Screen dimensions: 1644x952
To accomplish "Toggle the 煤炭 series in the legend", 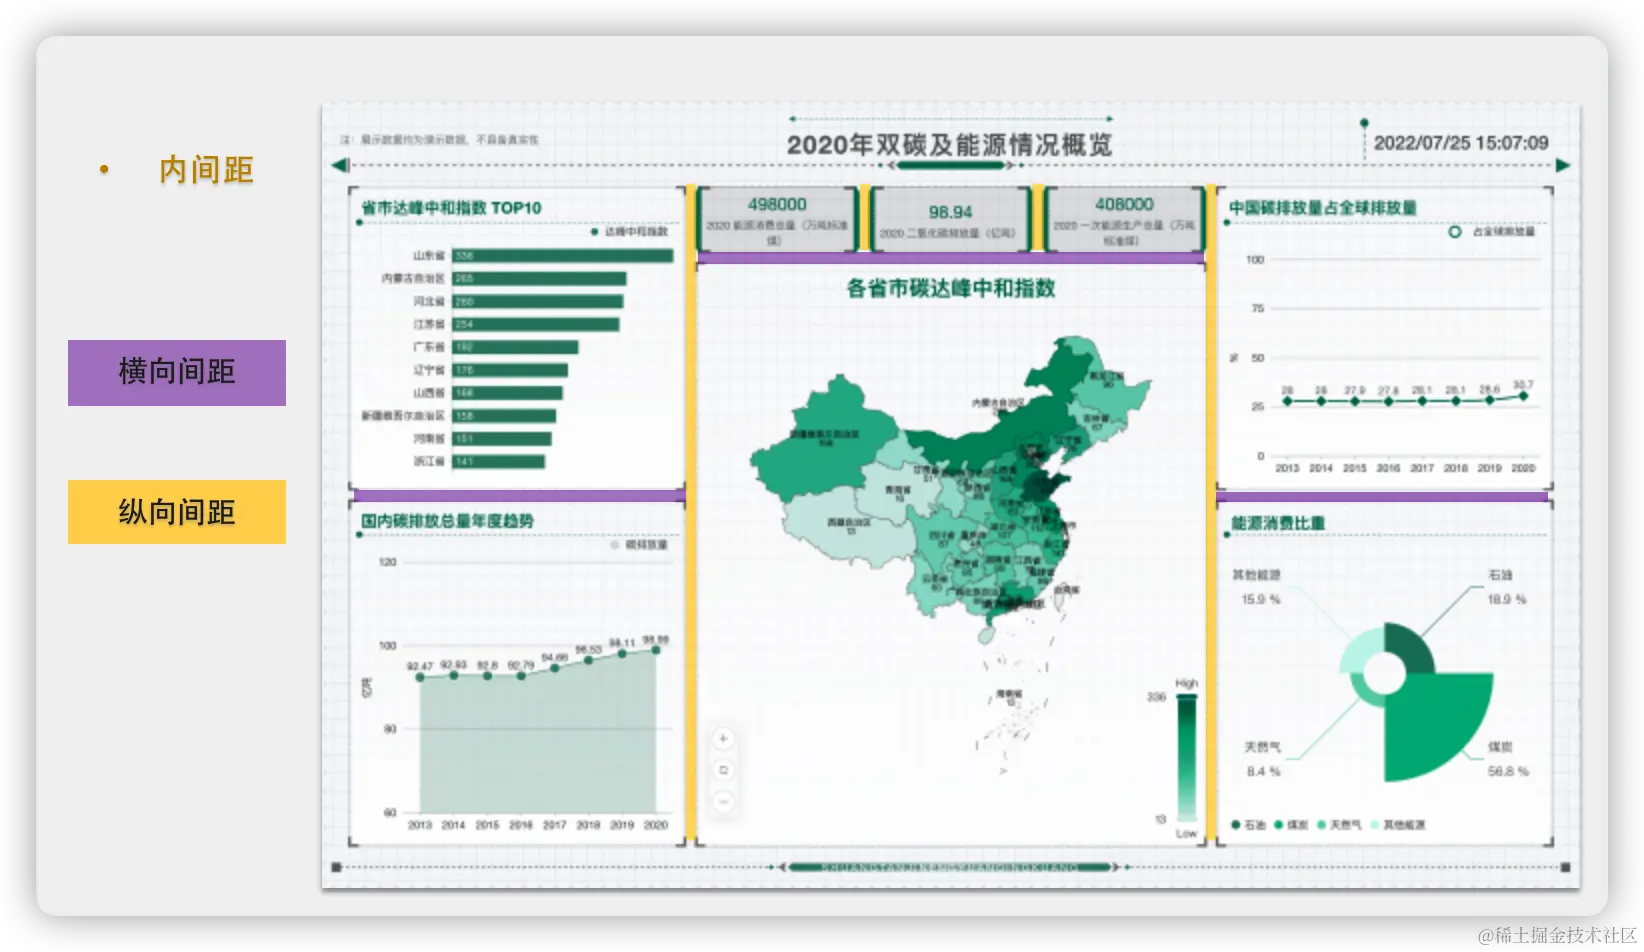I will (1277, 823).
